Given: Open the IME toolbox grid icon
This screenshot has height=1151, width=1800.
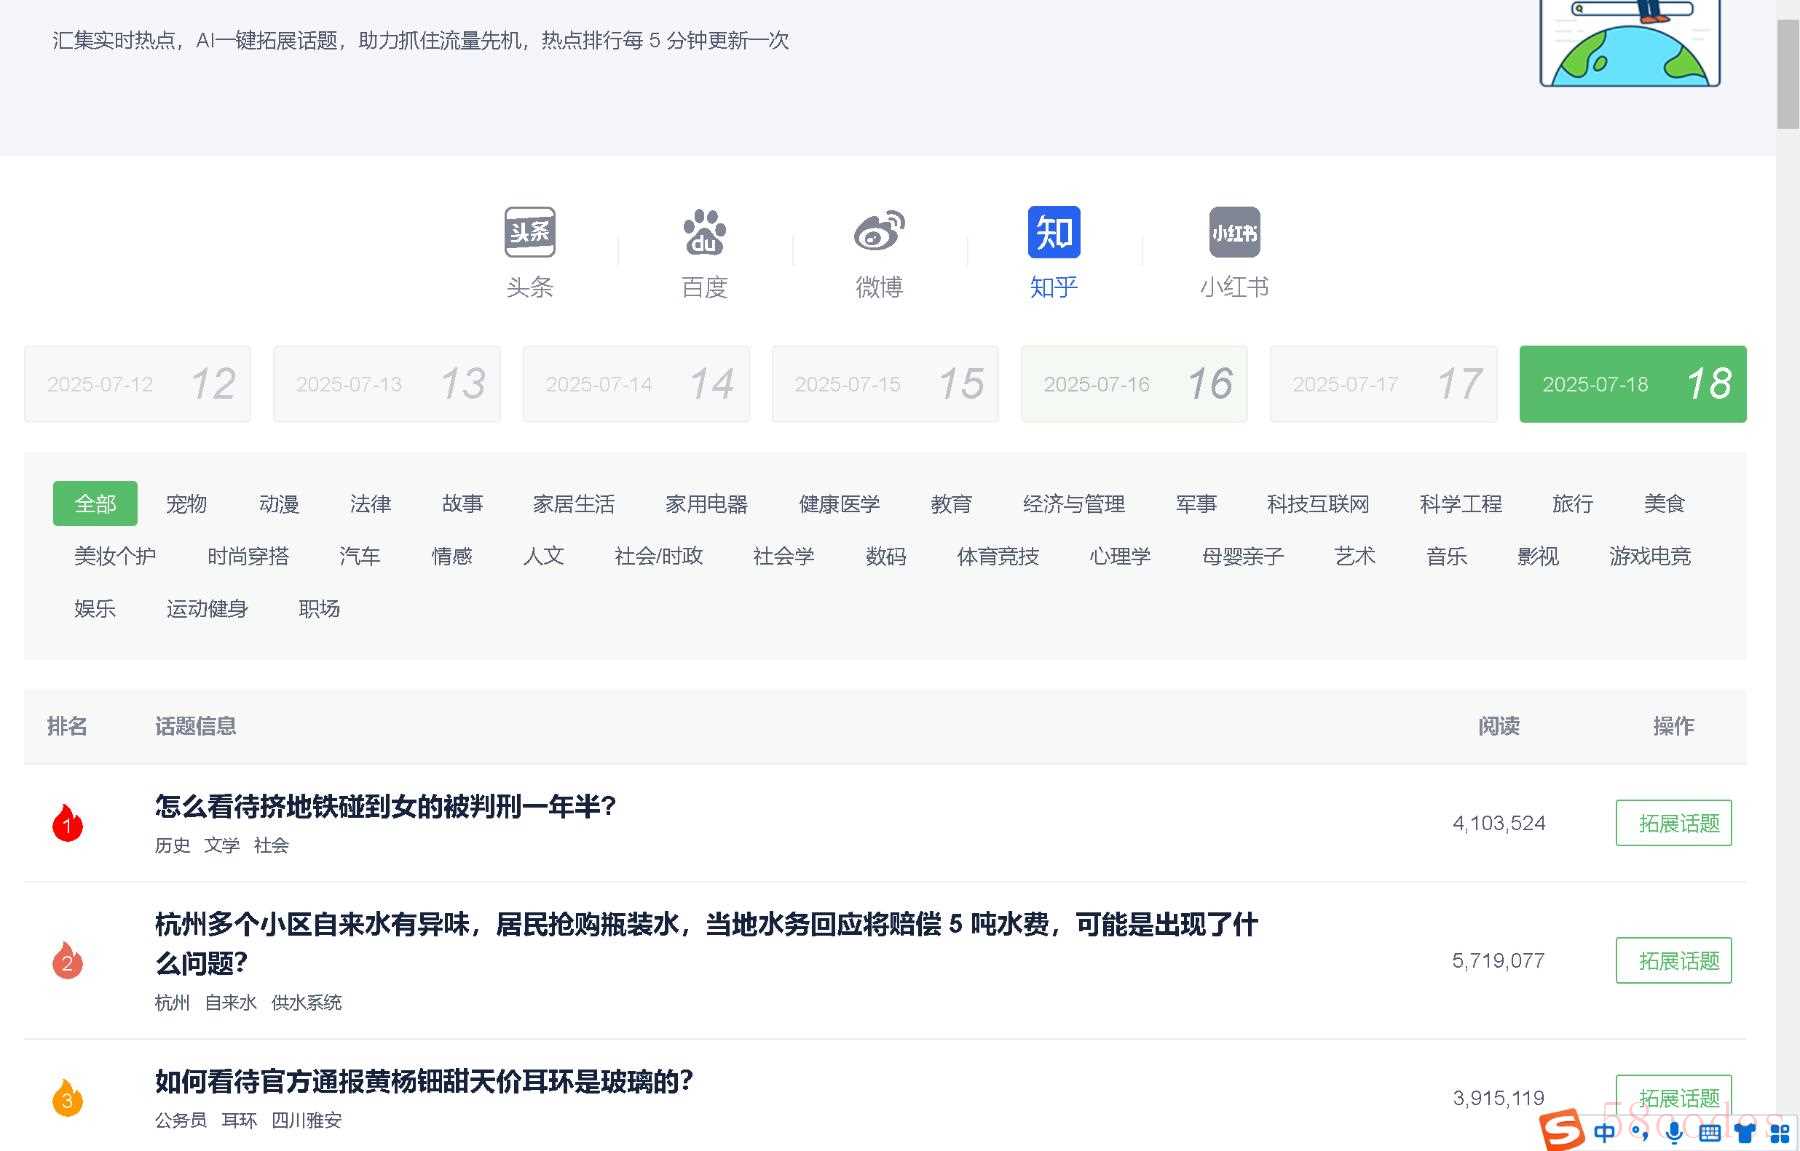Looking at the screenshot, I should [x=1780, y=1133].
